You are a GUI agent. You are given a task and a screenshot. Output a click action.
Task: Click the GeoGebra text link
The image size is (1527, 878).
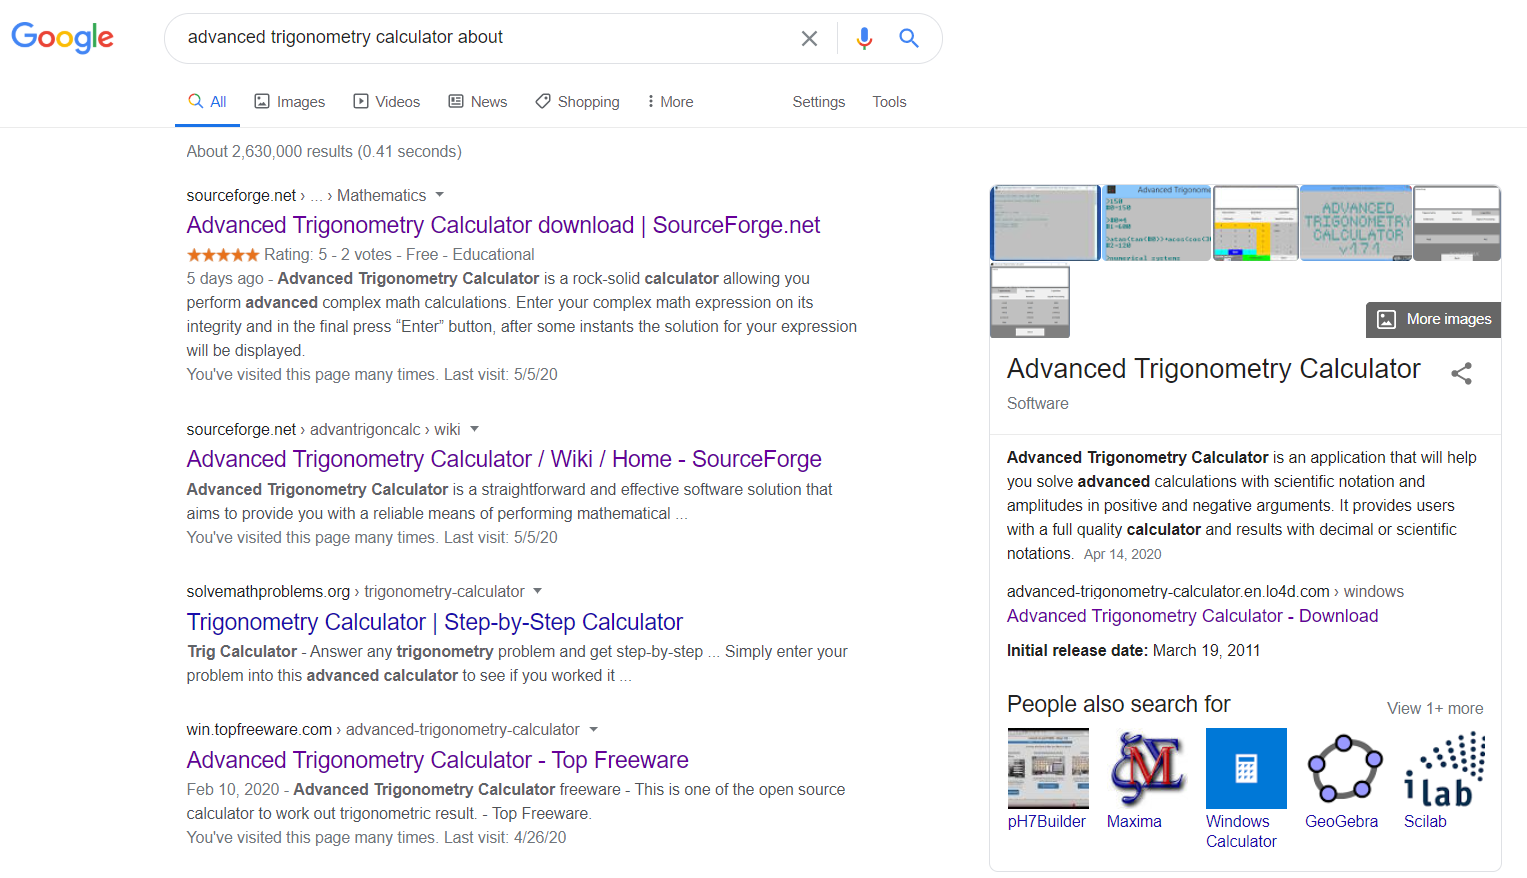pyautogui.click(x=1341, y=821)
